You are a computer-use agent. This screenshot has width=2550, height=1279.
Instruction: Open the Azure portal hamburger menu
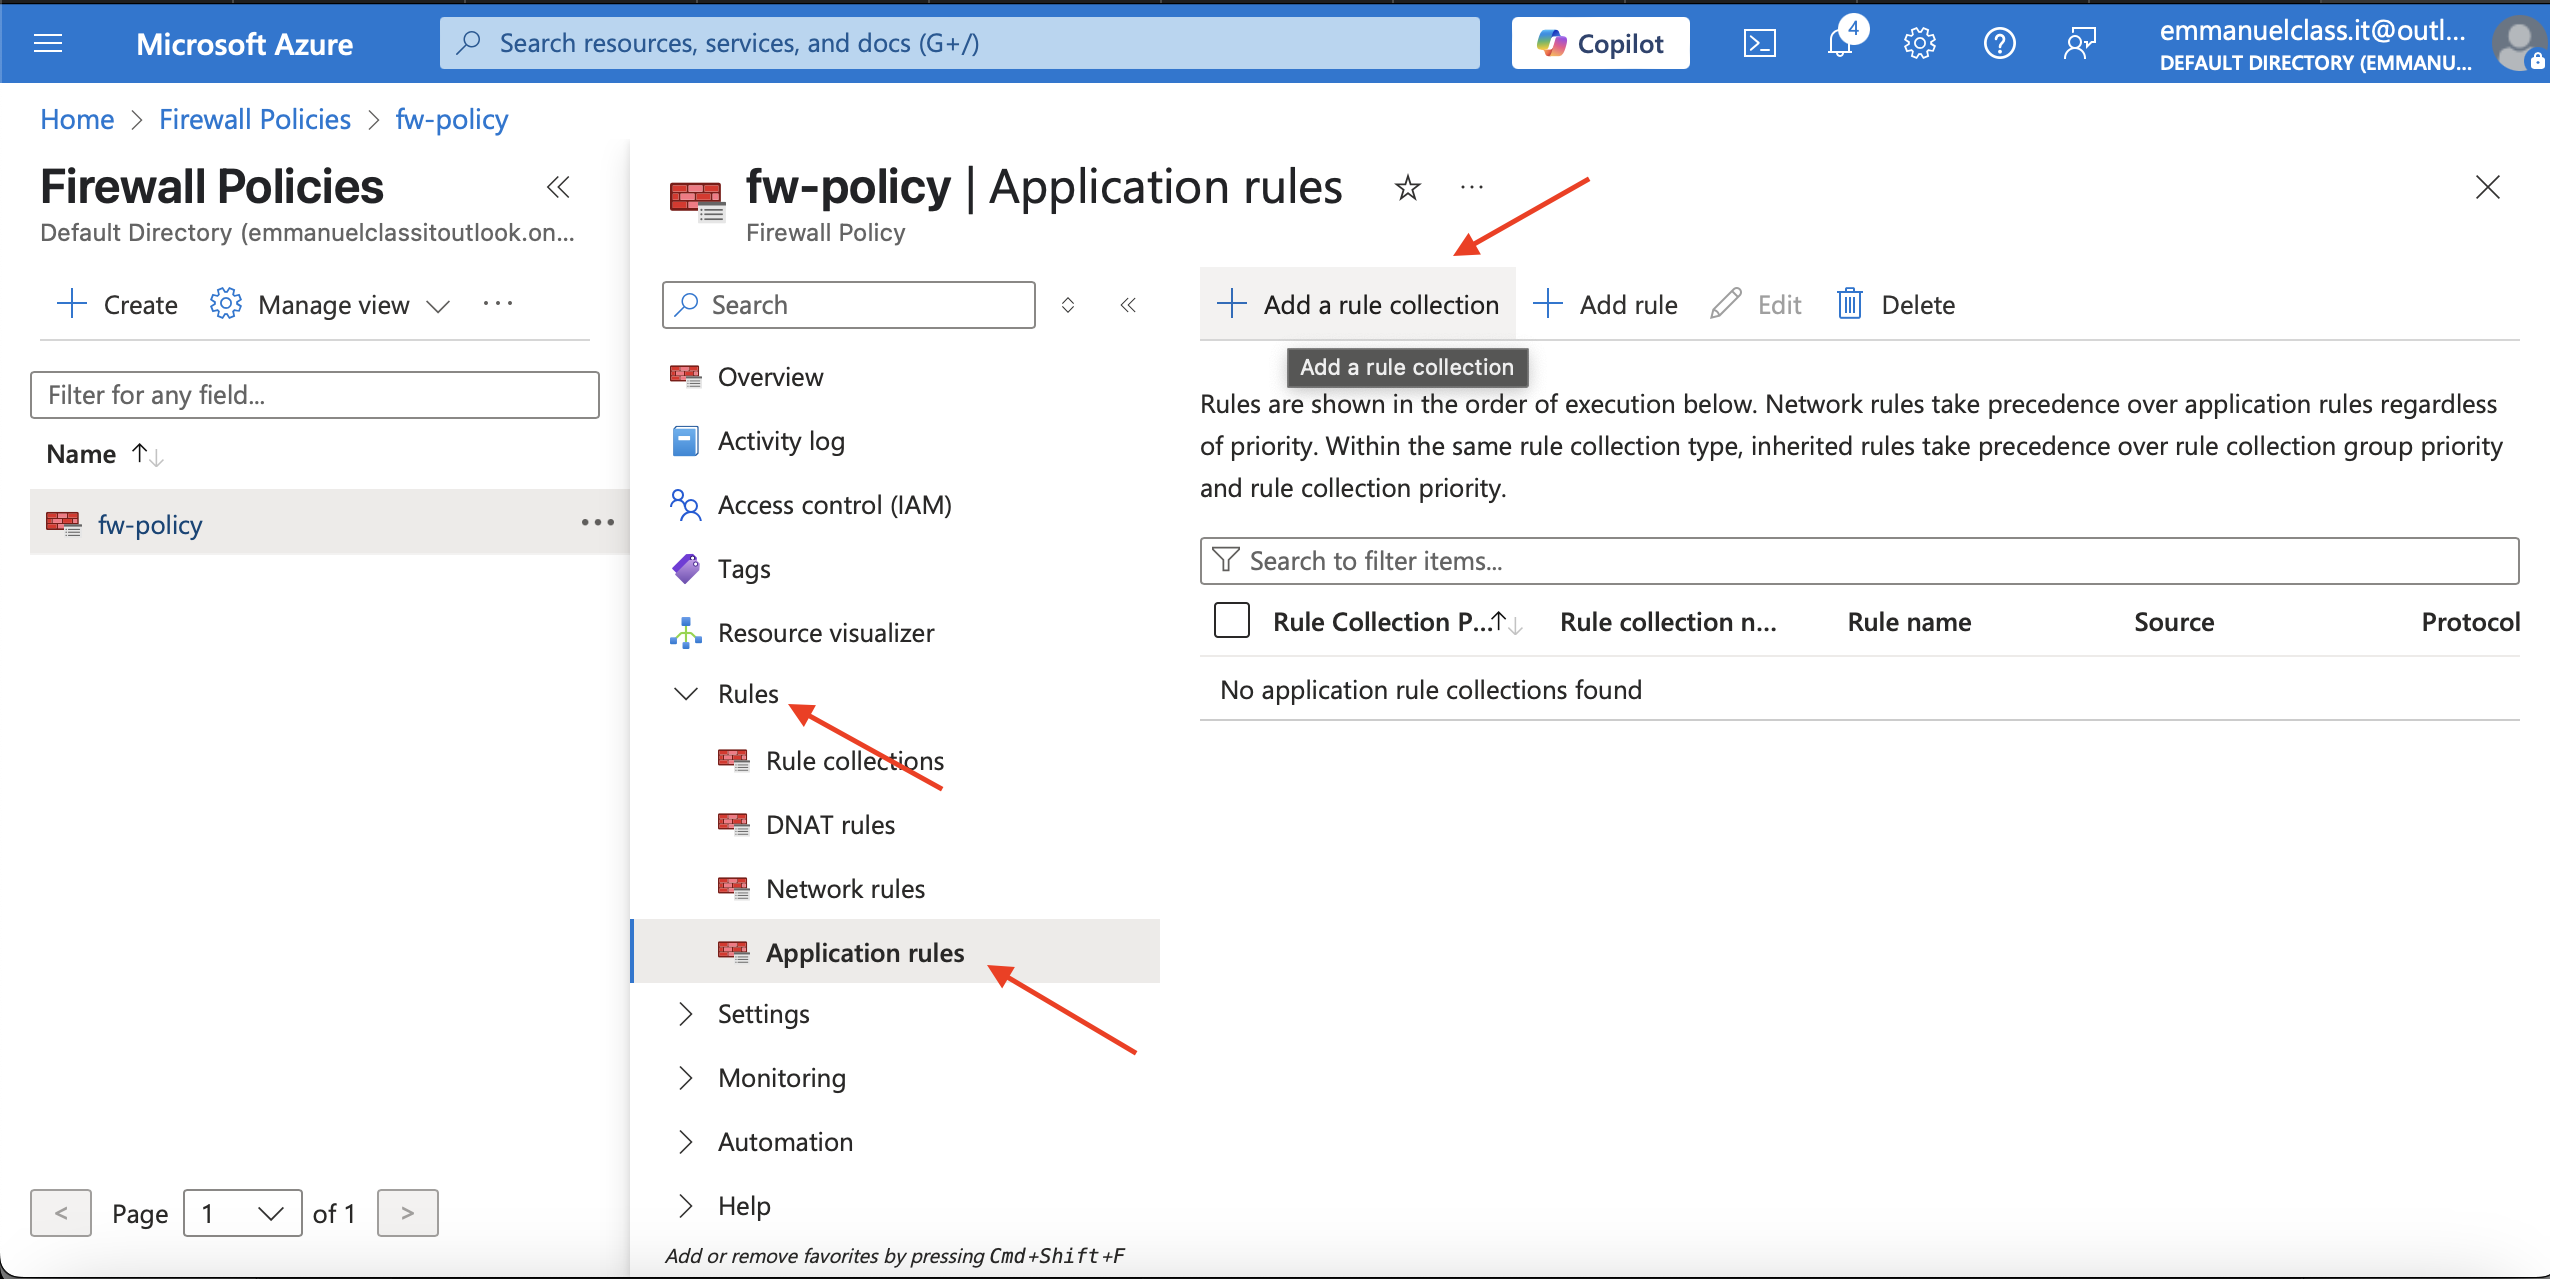coord(48,43)
